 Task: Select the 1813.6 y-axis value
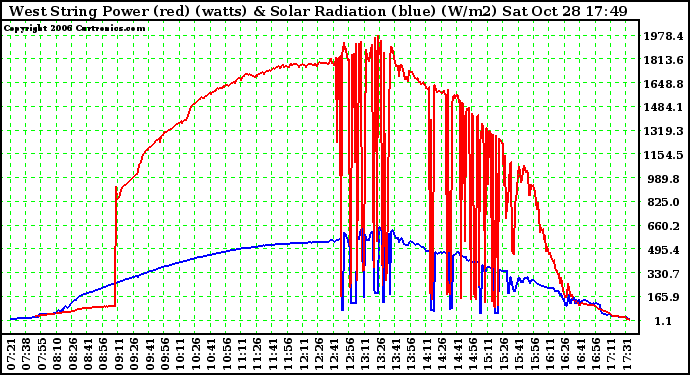[664, 60]
